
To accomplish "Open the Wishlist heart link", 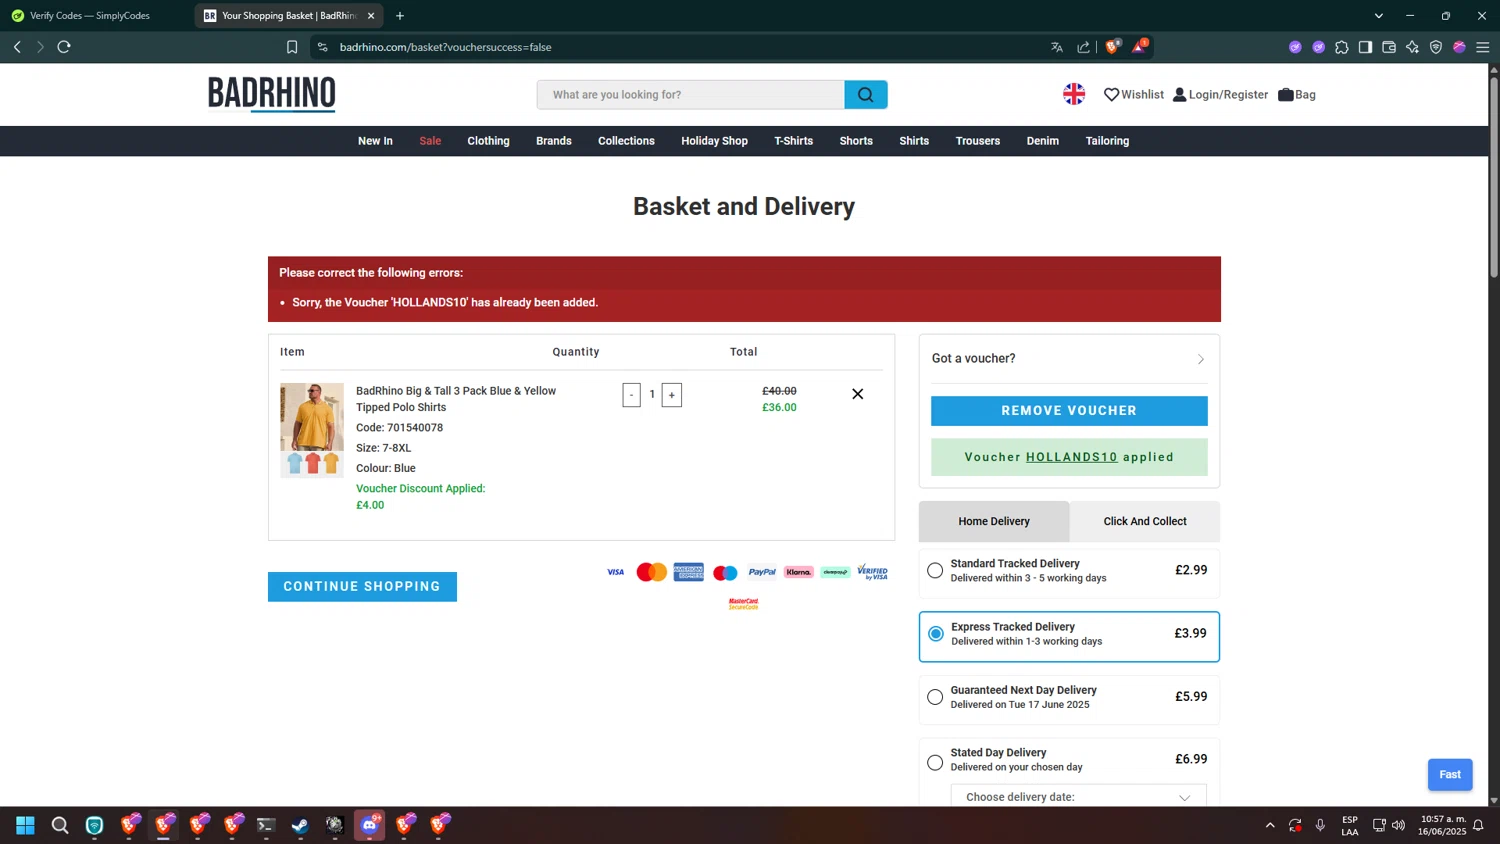I will click(x=1134, y=95).
